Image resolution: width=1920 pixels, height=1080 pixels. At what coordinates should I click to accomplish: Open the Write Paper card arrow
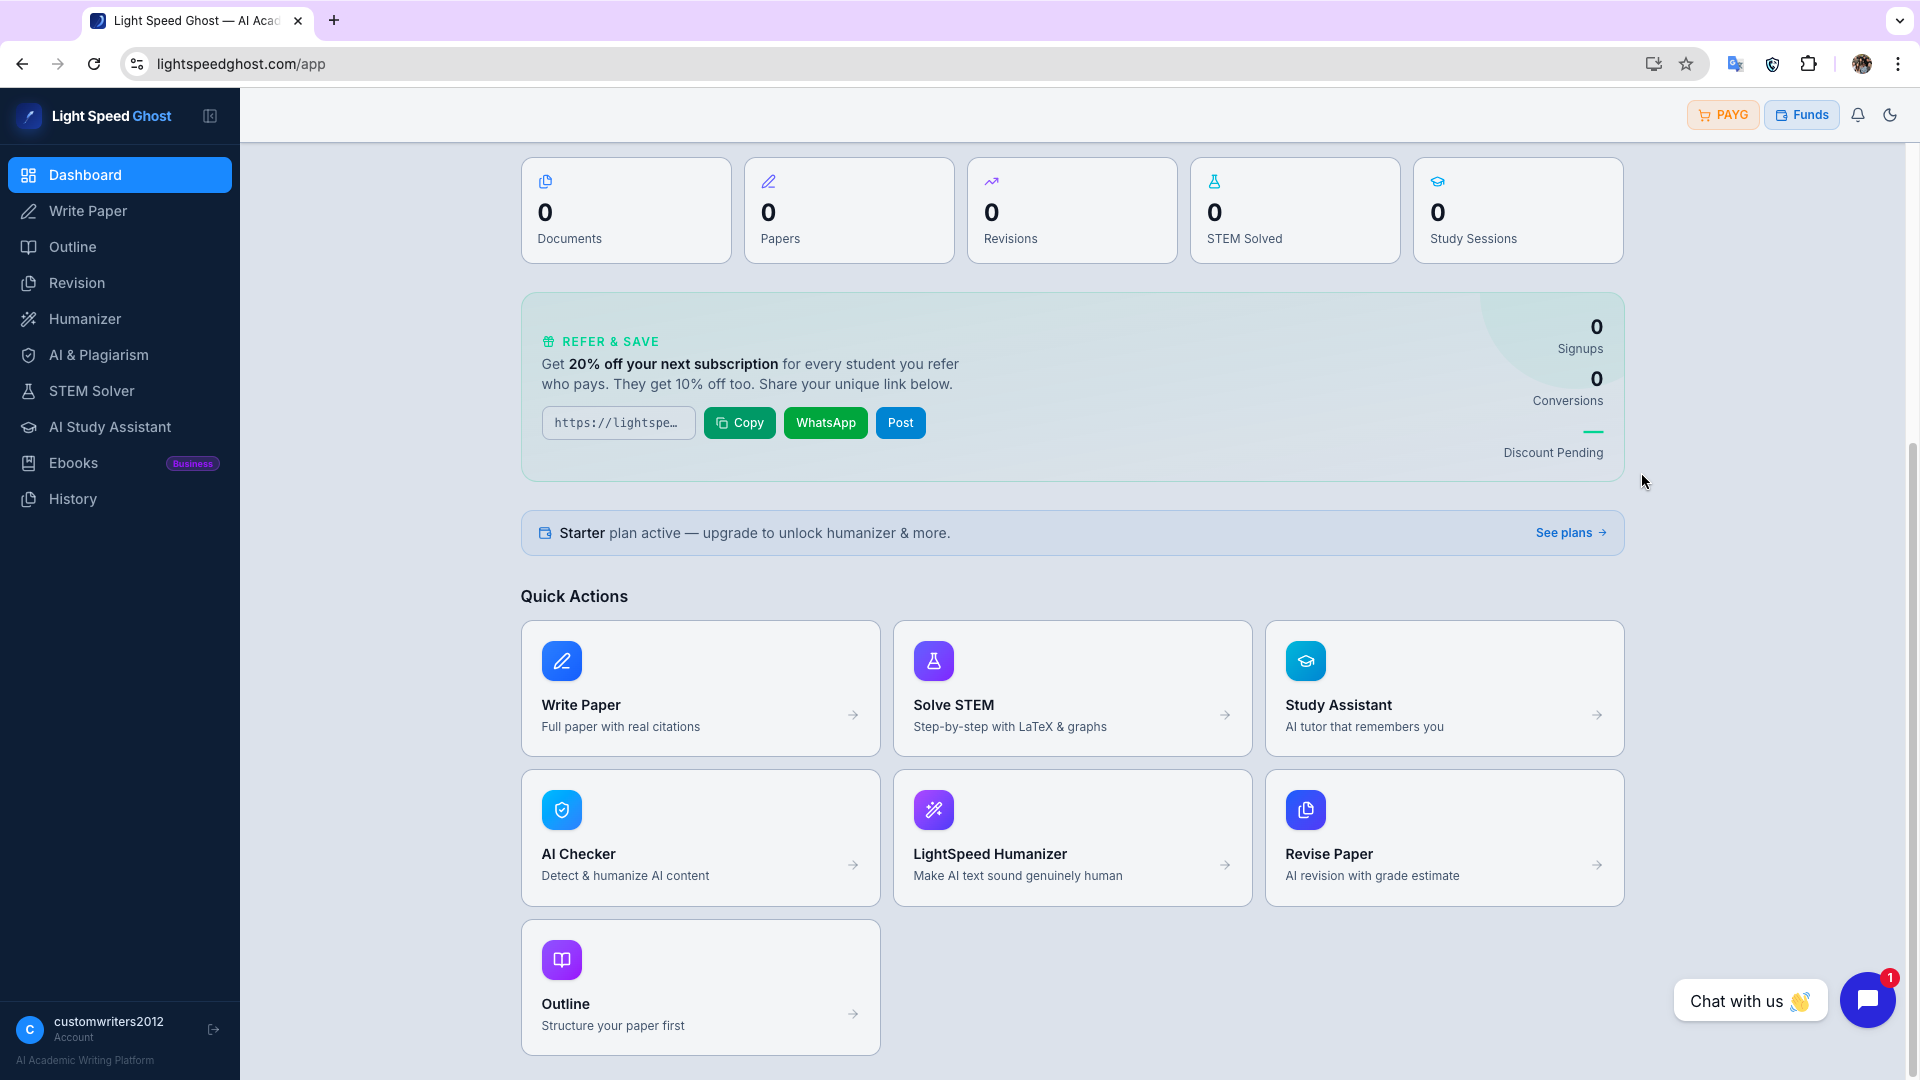(x=853, y=715)
